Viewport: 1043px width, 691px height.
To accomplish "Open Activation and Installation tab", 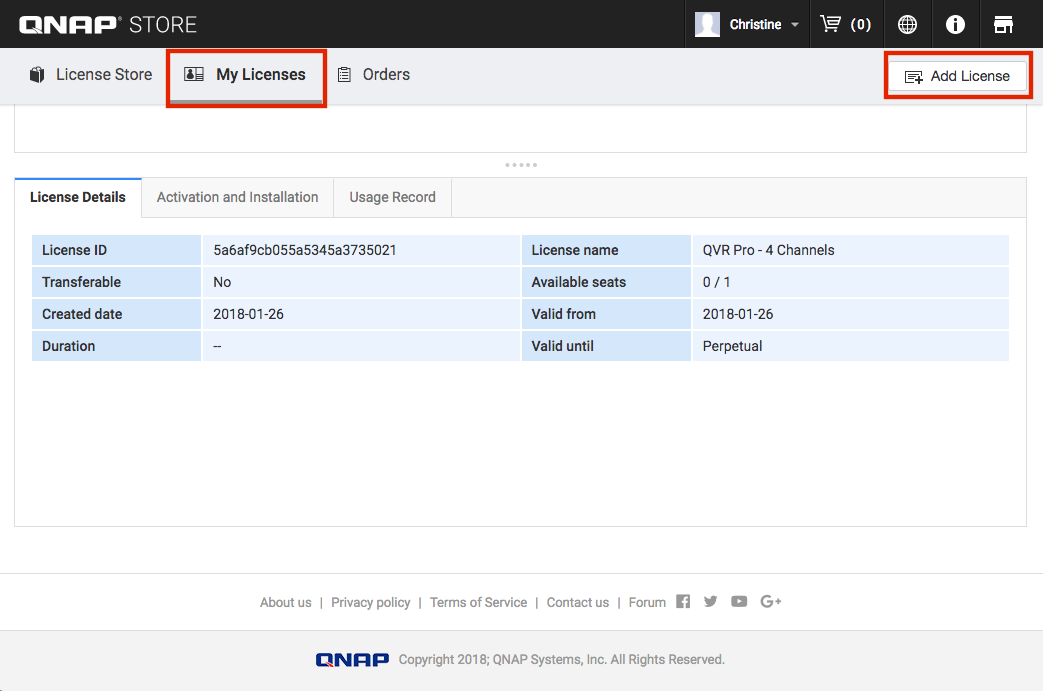I will pos(237,197).
